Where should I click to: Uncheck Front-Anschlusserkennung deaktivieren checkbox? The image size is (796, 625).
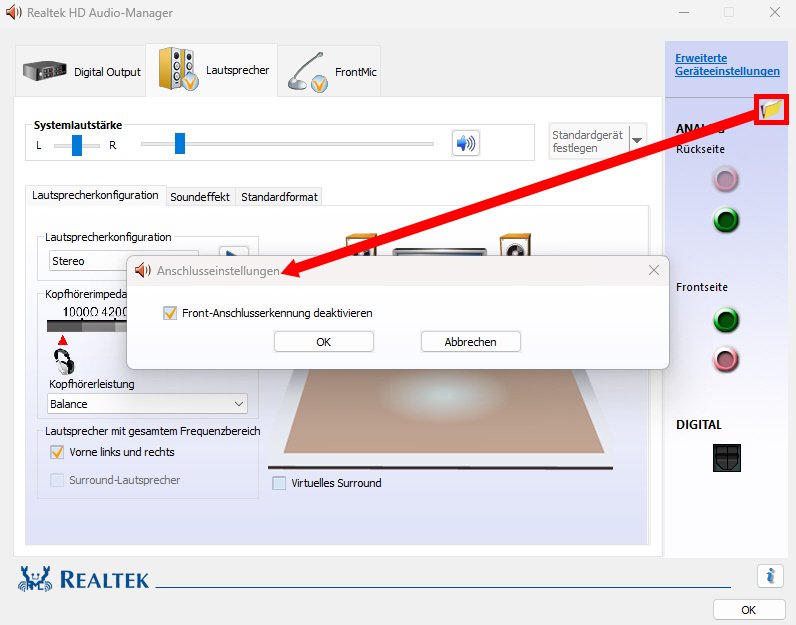[x=170, y=313]
